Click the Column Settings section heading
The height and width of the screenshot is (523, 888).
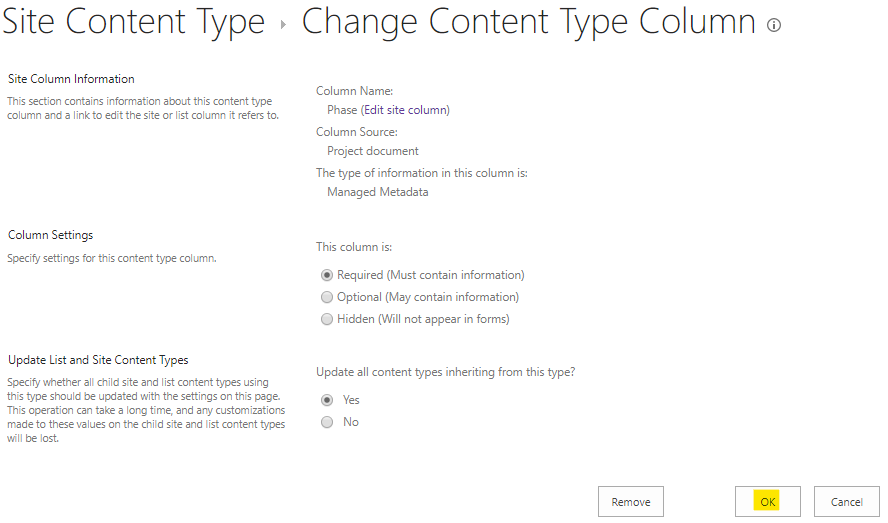click(50, 235)
